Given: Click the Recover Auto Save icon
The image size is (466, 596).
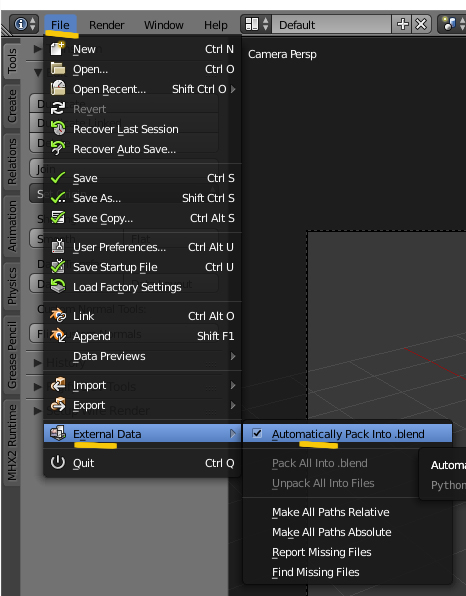Looking at the screenshot, I should 58,149.
